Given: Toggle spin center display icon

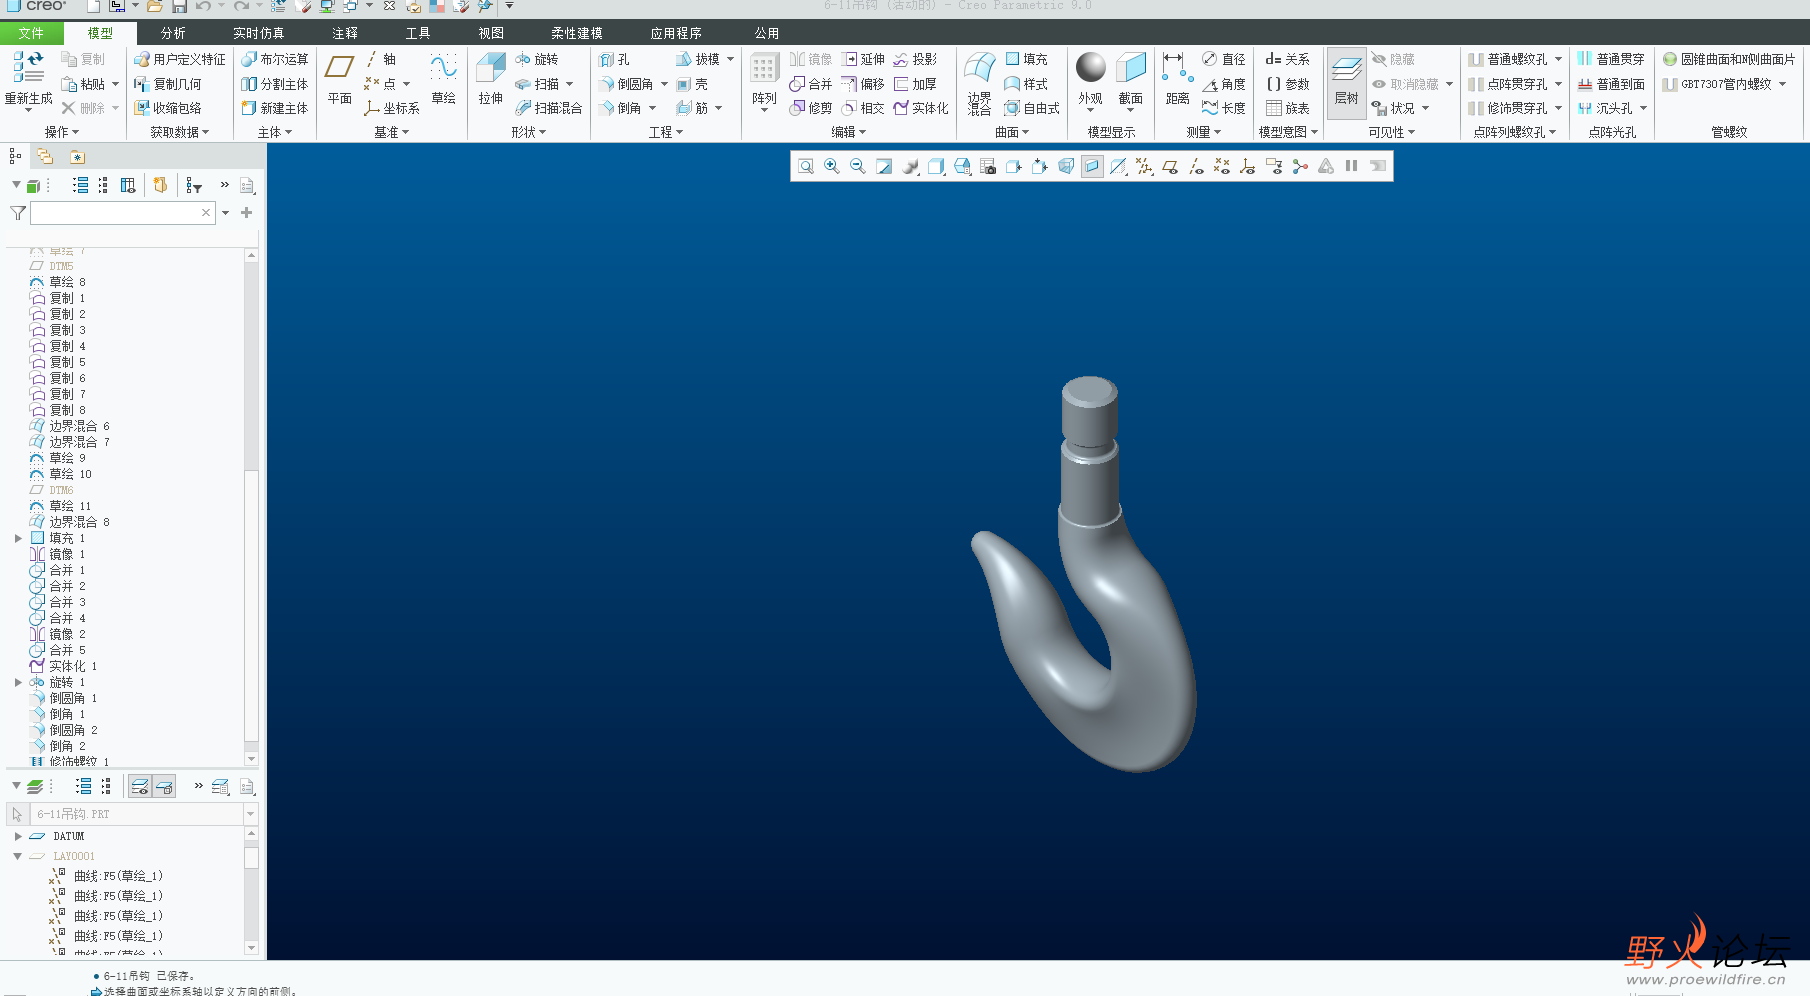Looking at the screenshot, I should (1300, 166).
